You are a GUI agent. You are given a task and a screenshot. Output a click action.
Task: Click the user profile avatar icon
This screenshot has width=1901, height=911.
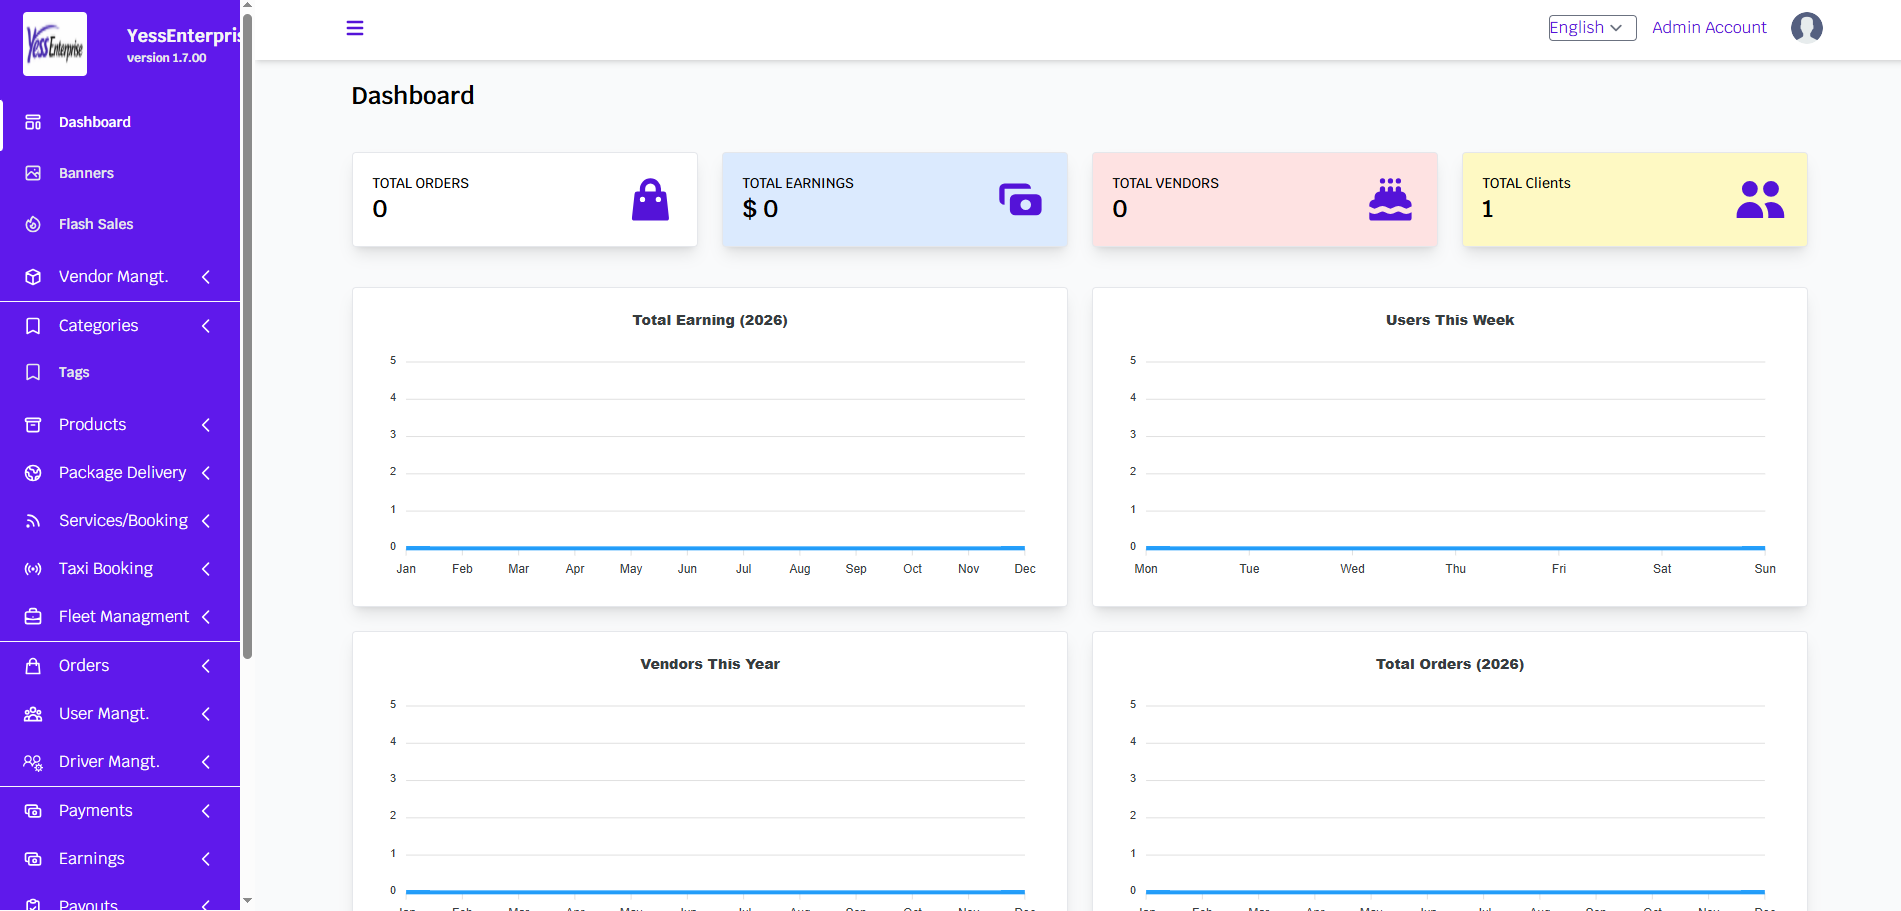[1806, 28]
